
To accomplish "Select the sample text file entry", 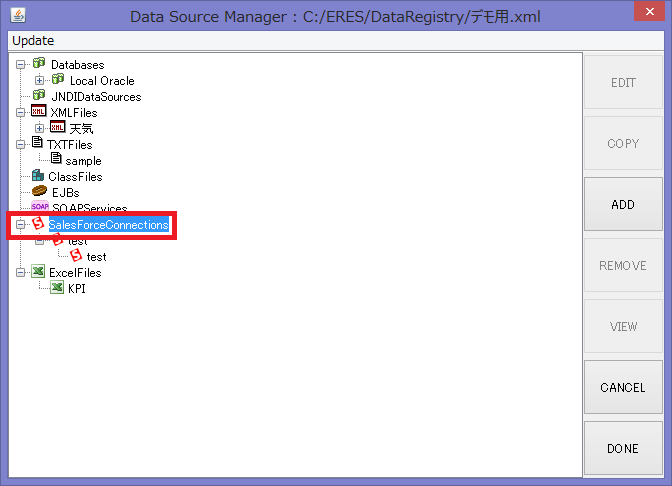I will (83, 161).
